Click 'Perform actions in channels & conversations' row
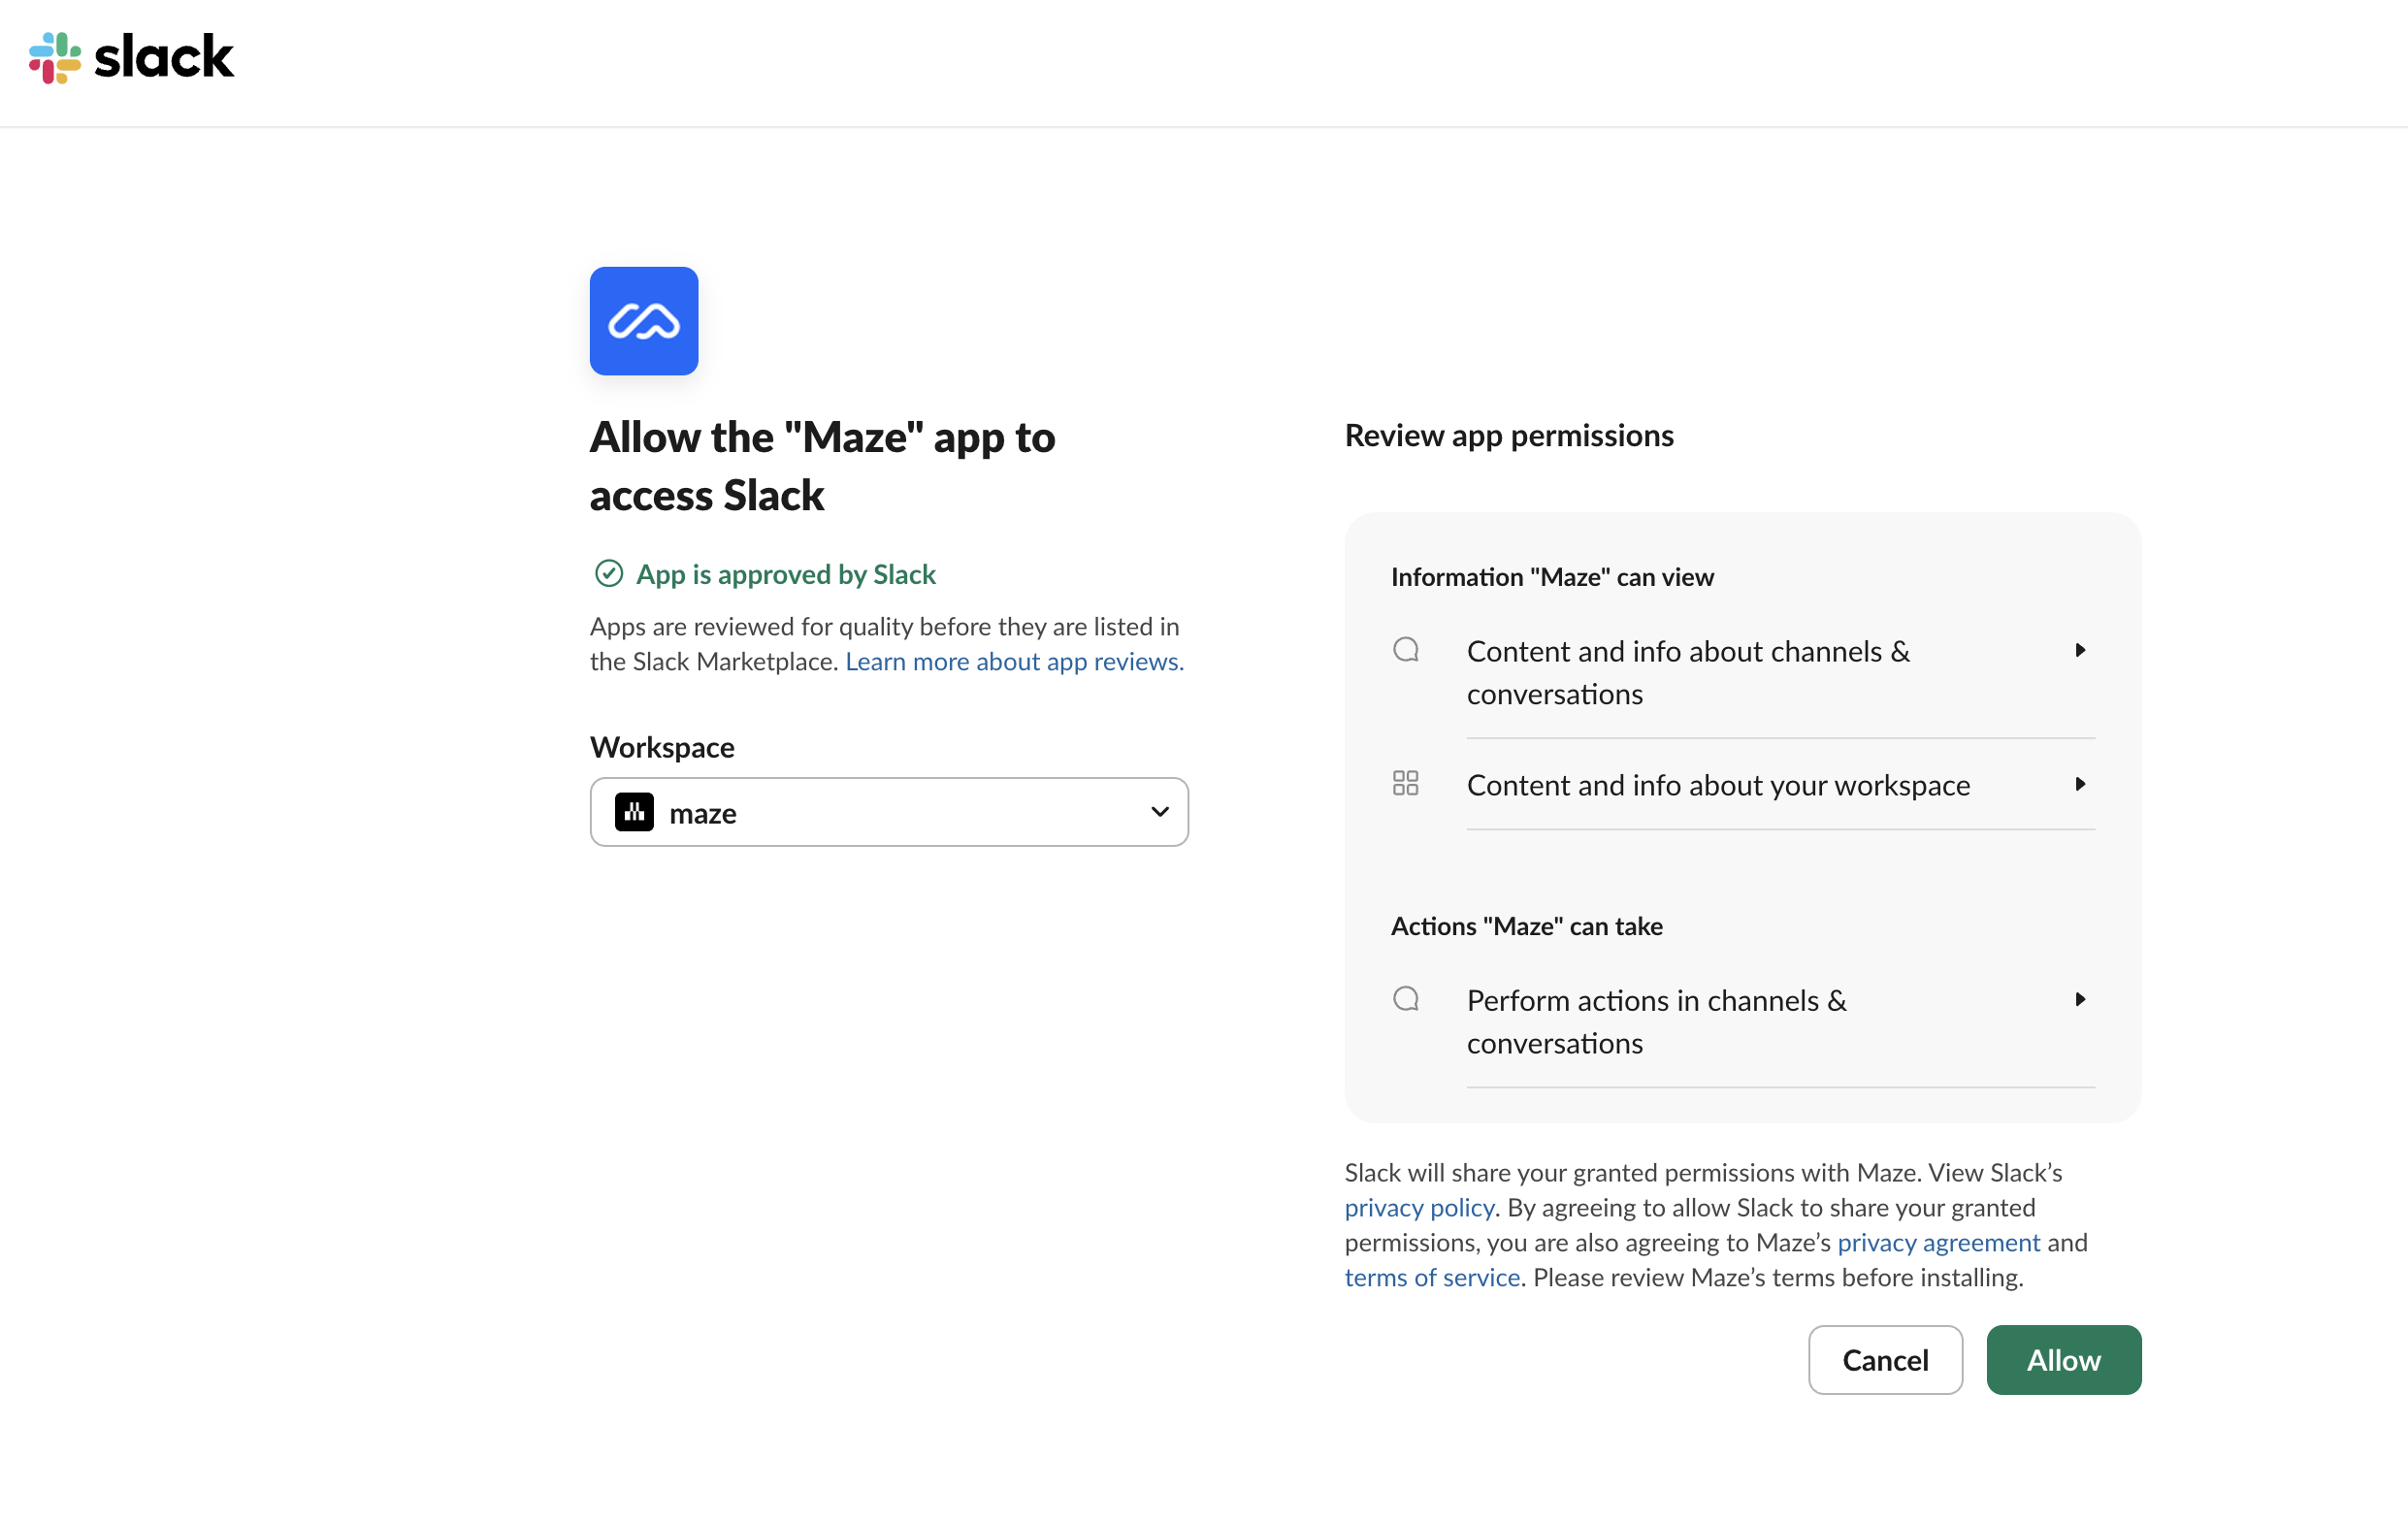 (1656, 1022)
